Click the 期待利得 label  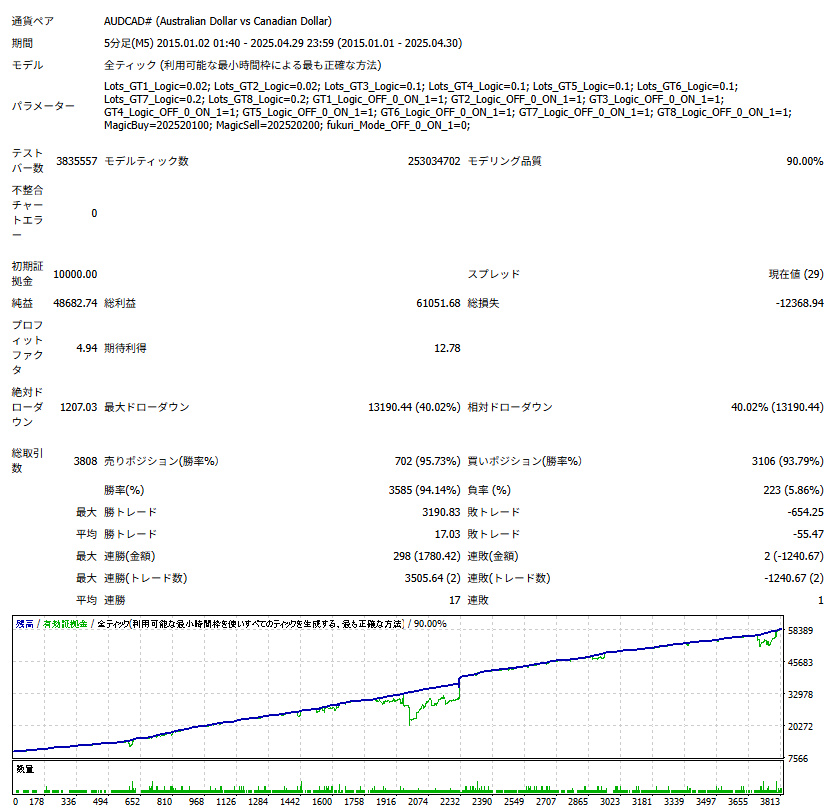click(x=125, y=348)
